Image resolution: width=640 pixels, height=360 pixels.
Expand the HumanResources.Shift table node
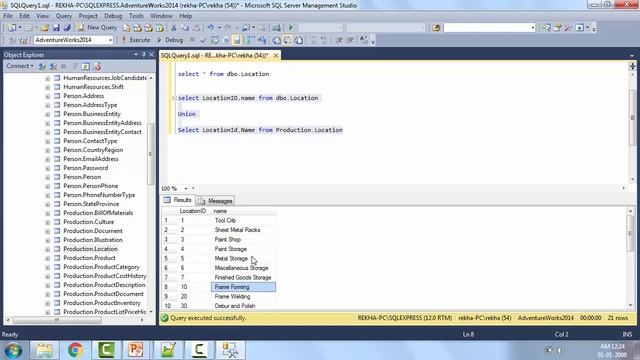pos(48,87)
